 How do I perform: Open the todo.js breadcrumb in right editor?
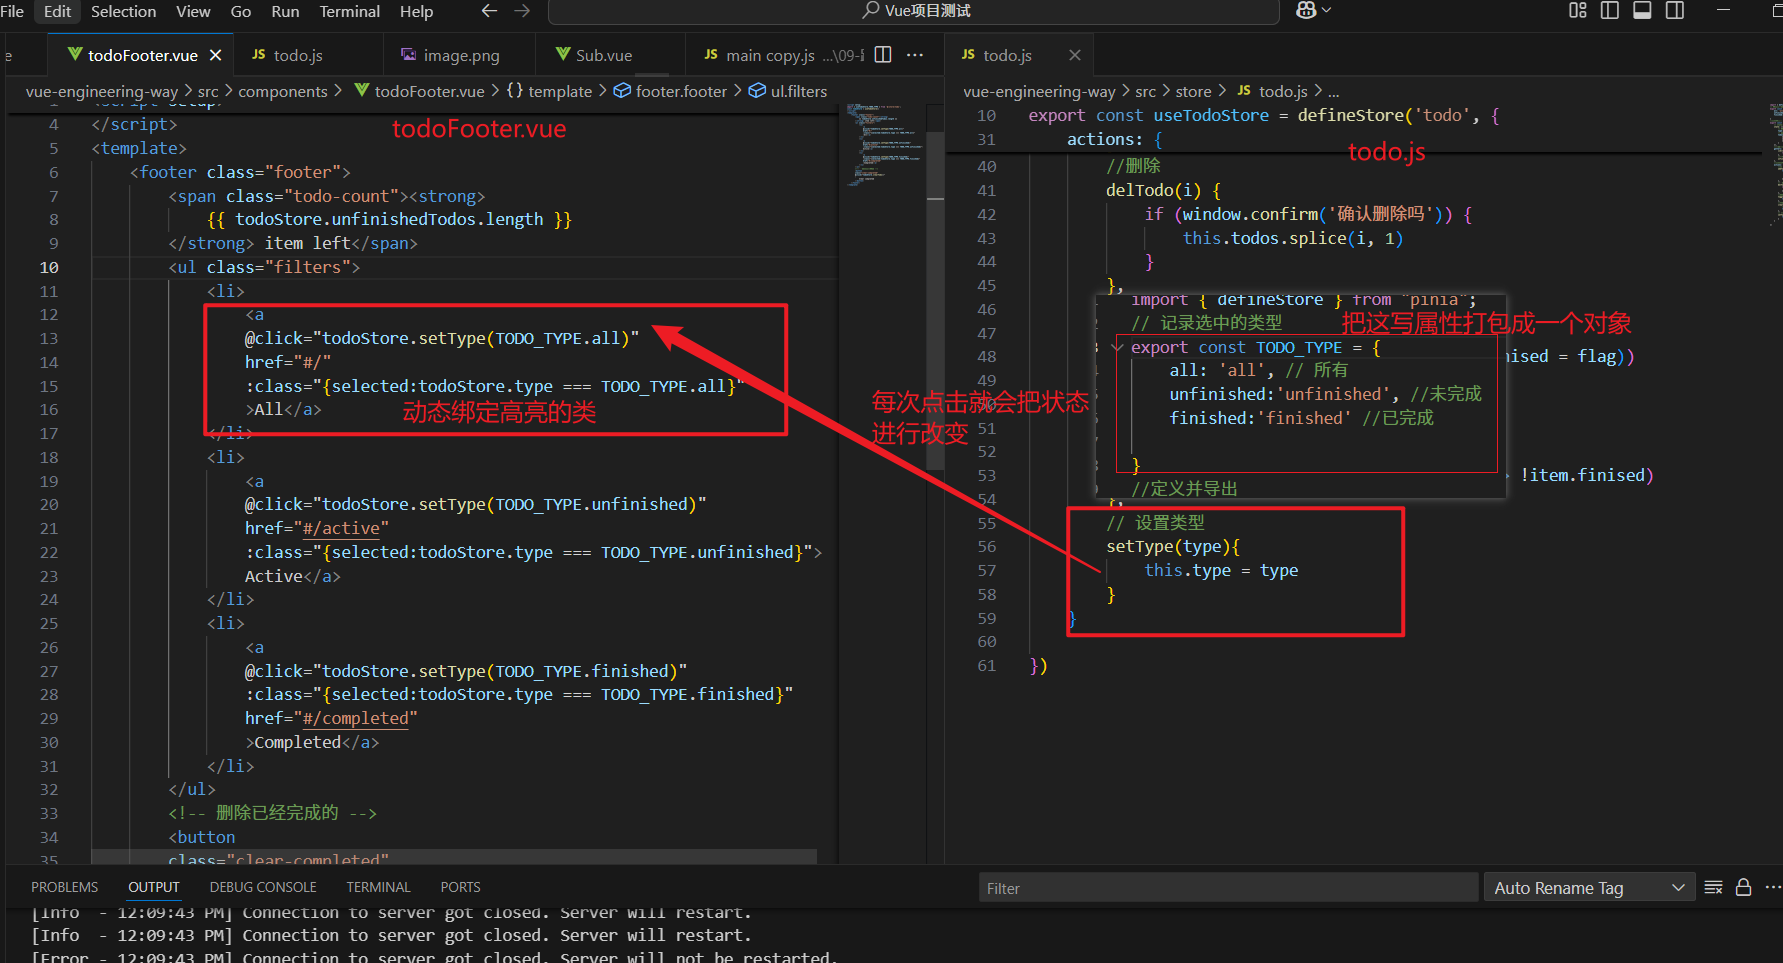coord(1272,91)
